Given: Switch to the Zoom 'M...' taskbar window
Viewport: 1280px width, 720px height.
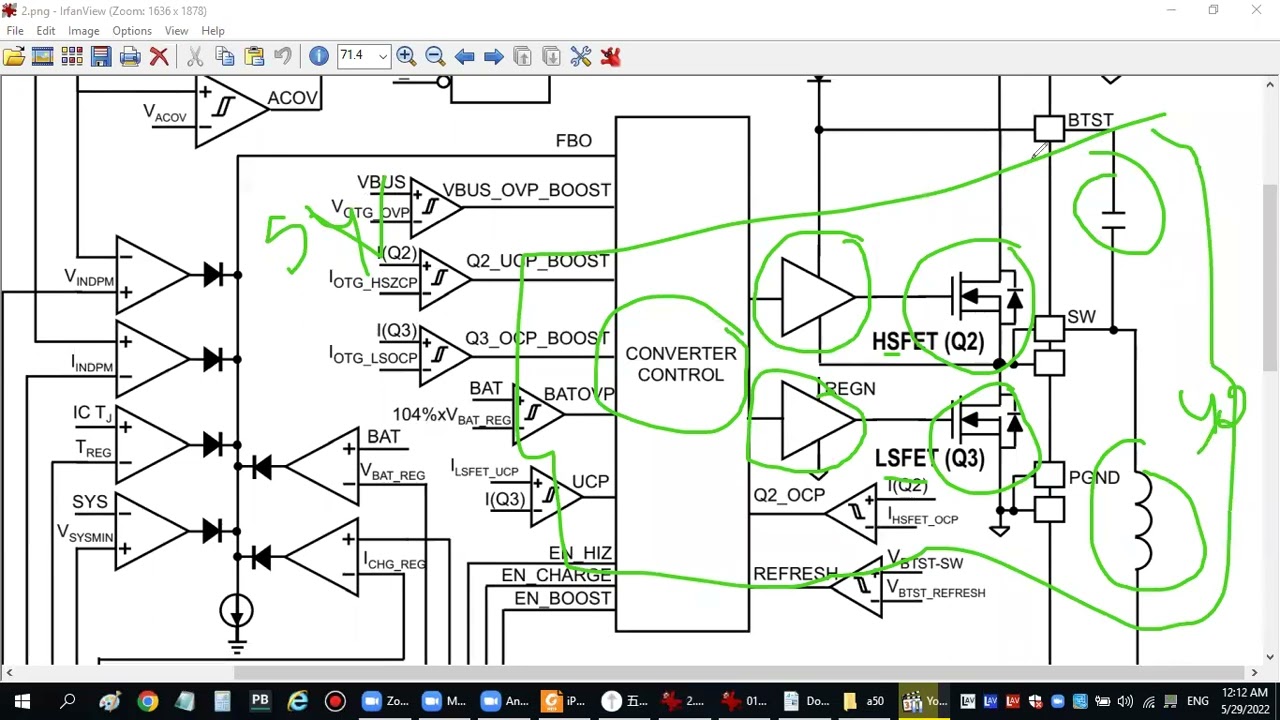Looking at the screenshot, I should (x=444, y=701).
